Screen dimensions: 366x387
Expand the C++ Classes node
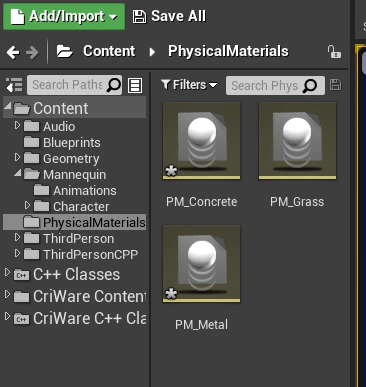point(7,273)
